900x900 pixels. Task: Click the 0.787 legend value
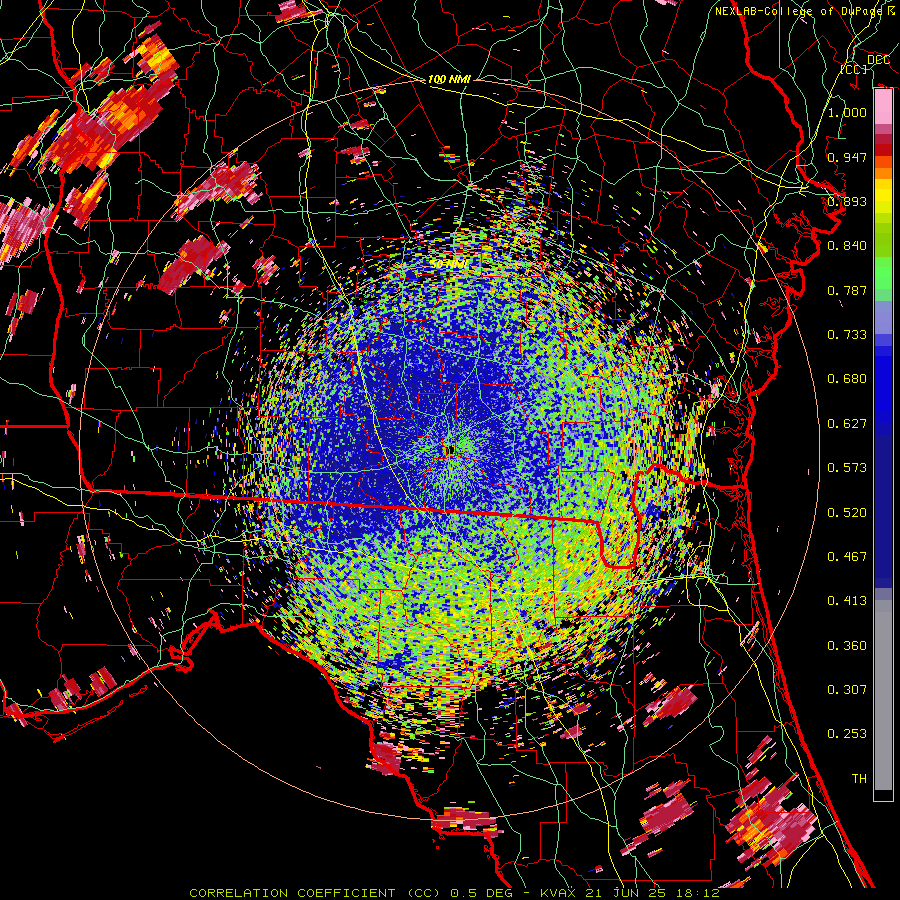click(847, 290)
